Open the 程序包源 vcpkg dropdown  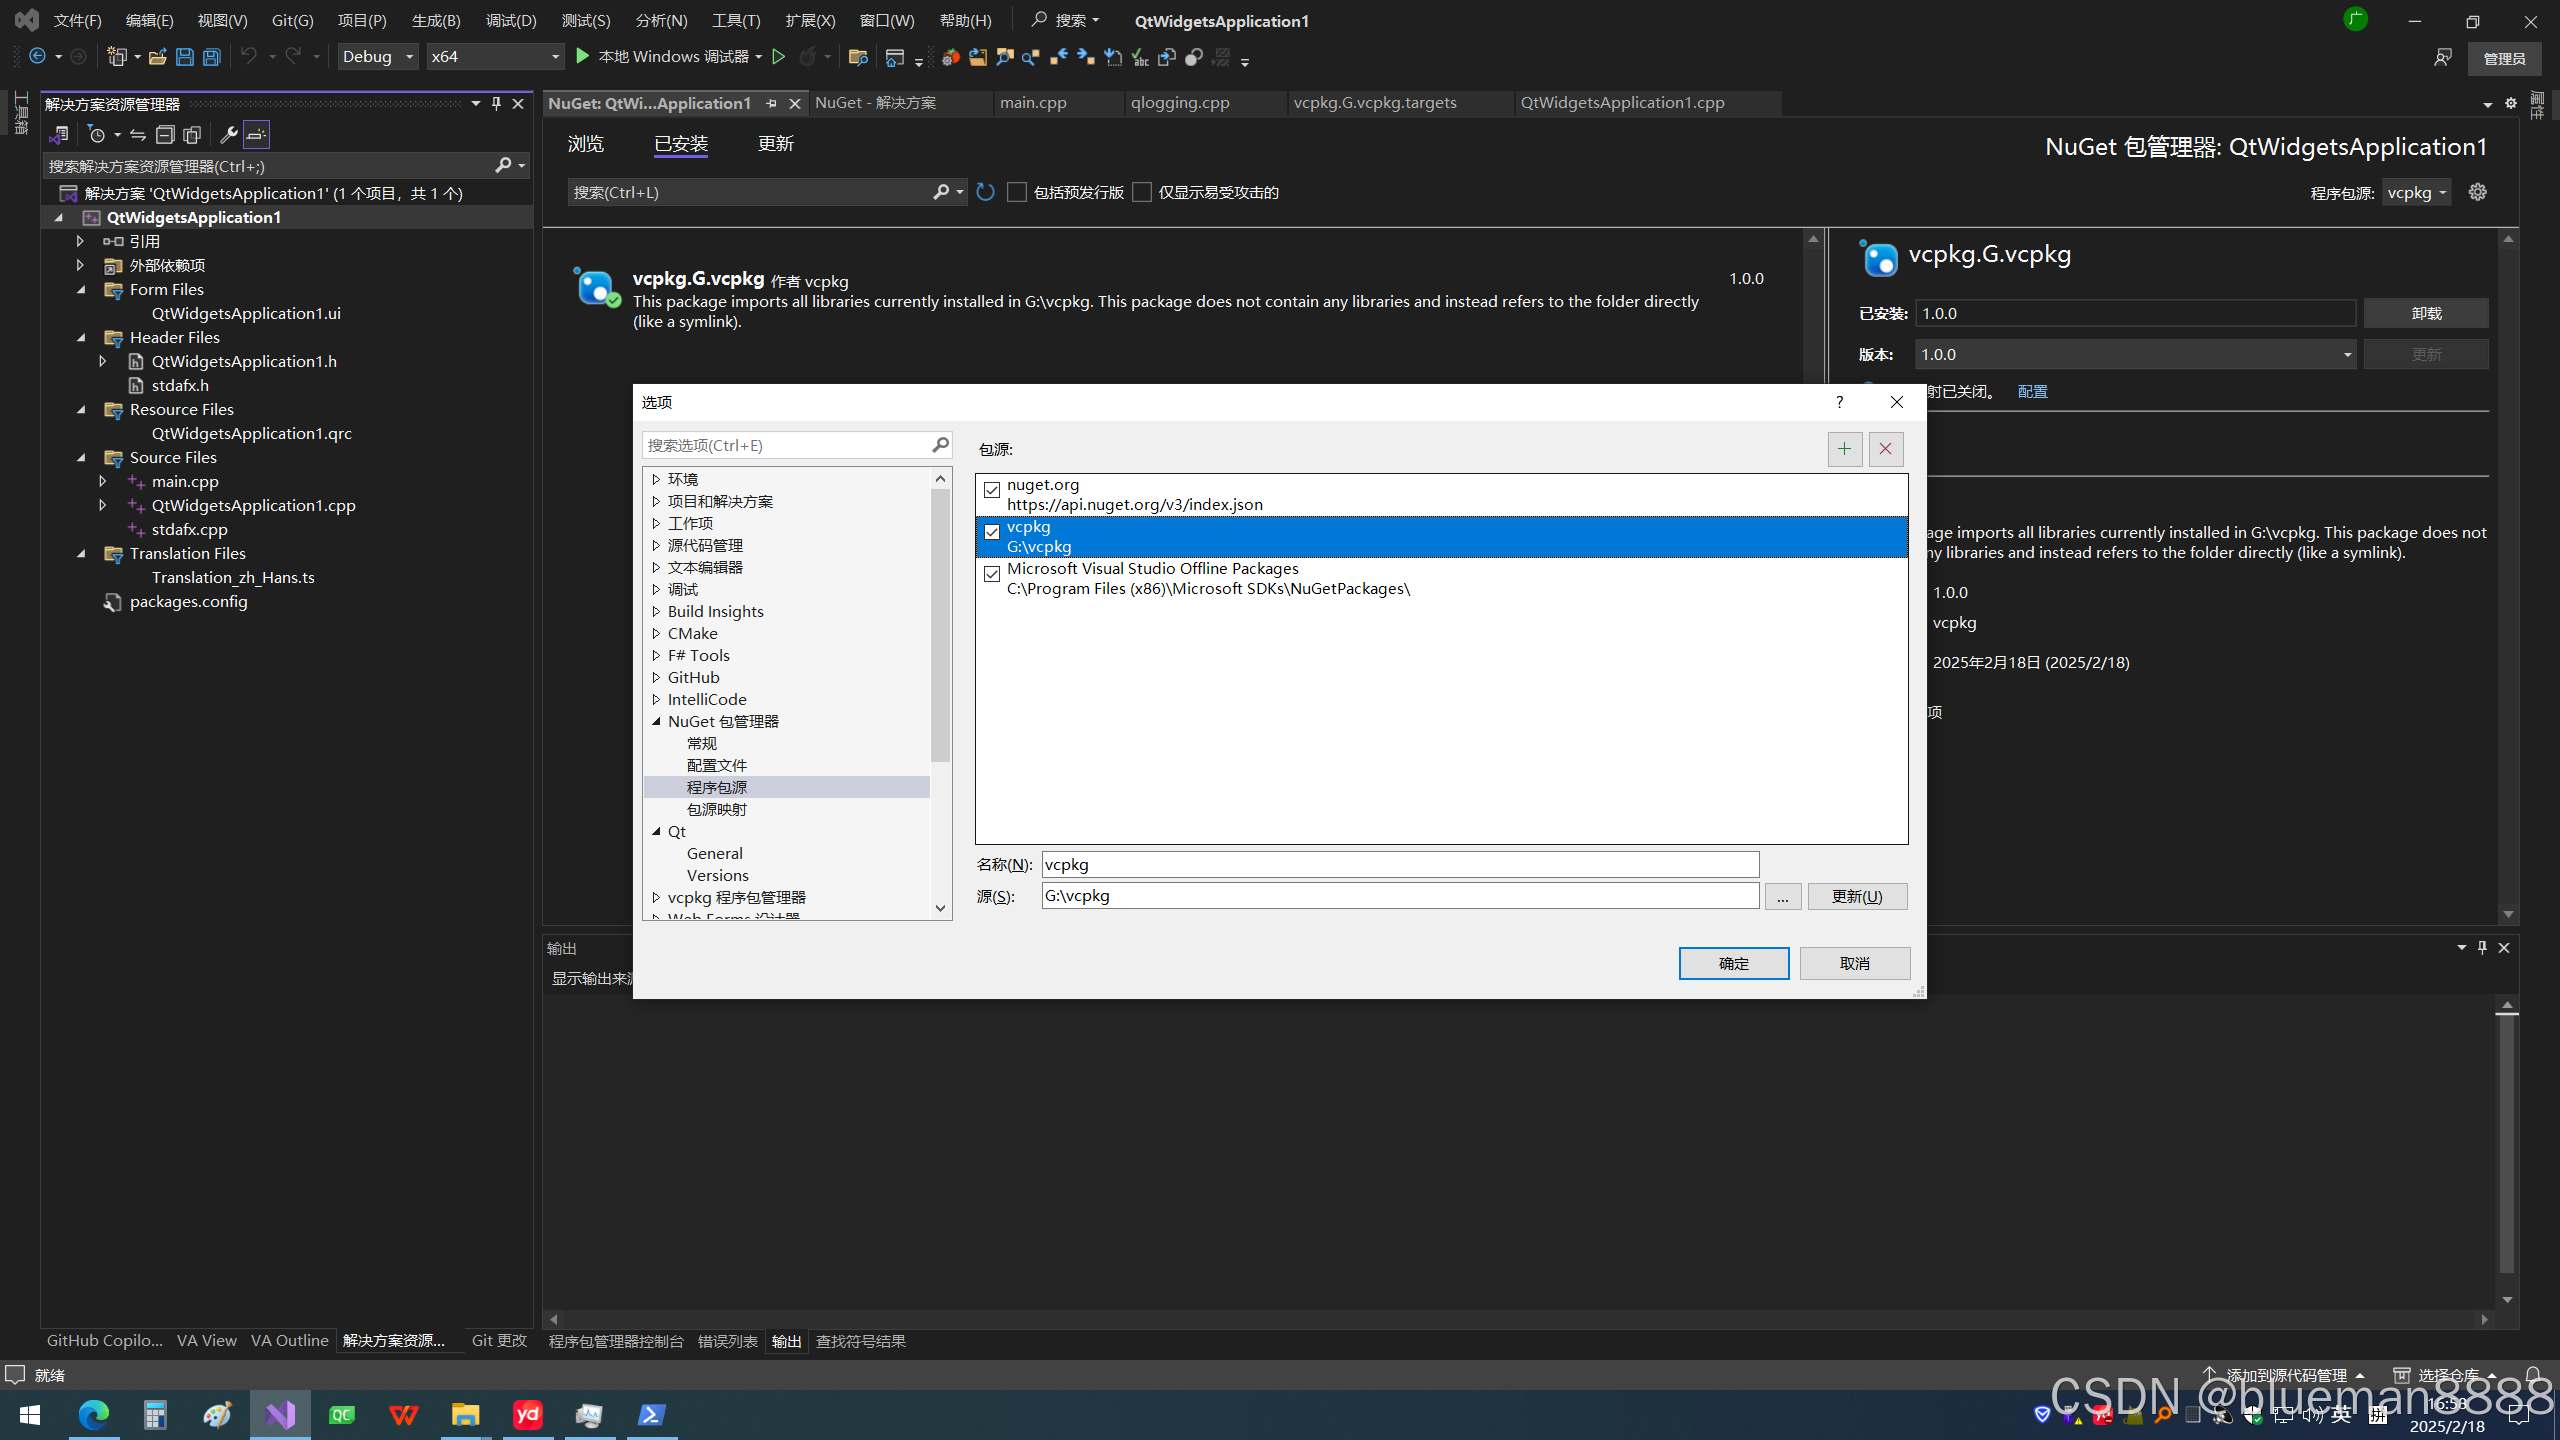(2416, 192)
